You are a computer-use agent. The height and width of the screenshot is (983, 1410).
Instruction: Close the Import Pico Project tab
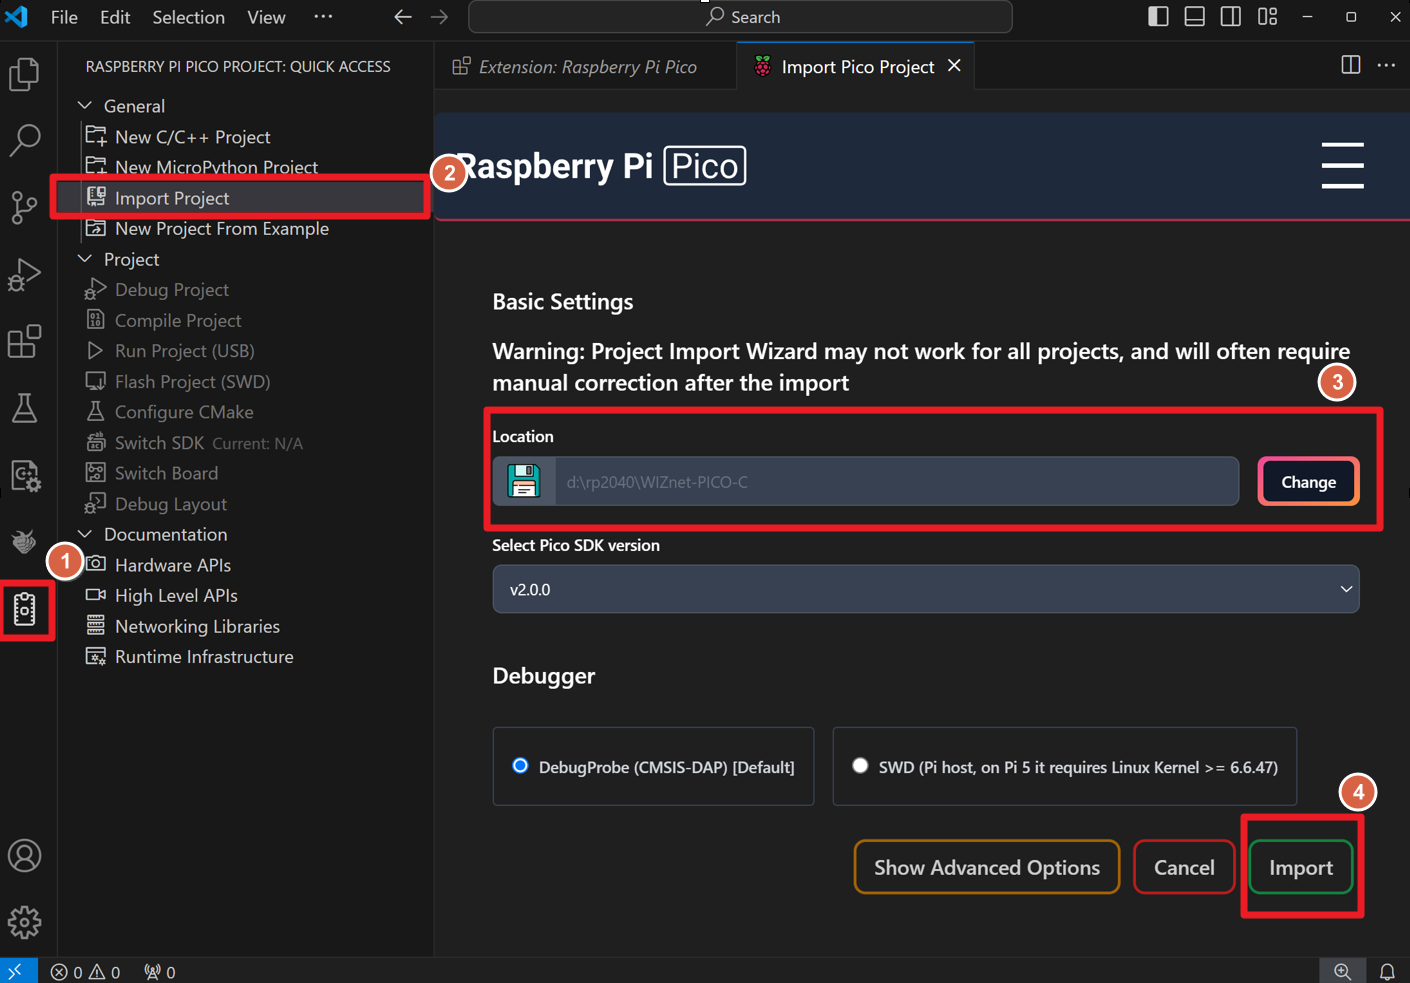pyautogui.click(x=954, y=66)
